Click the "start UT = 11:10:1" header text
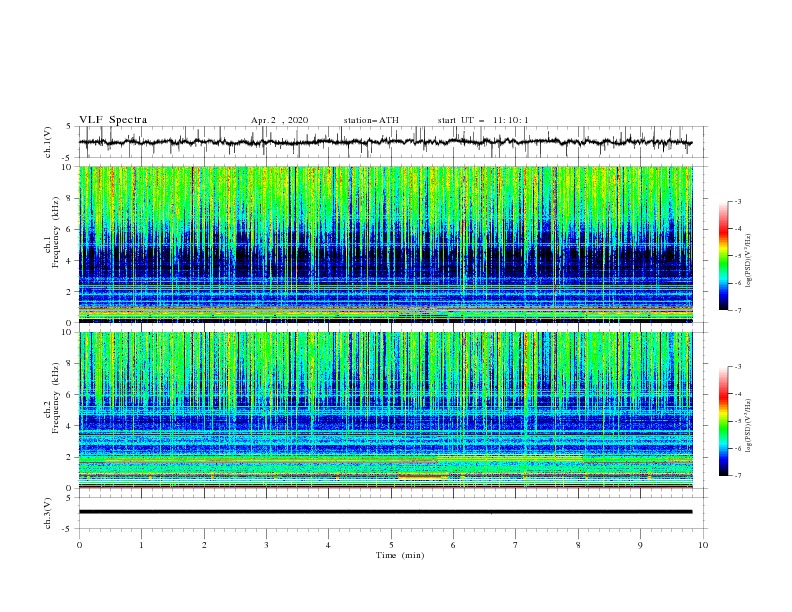792x612 pixels. 483,120
